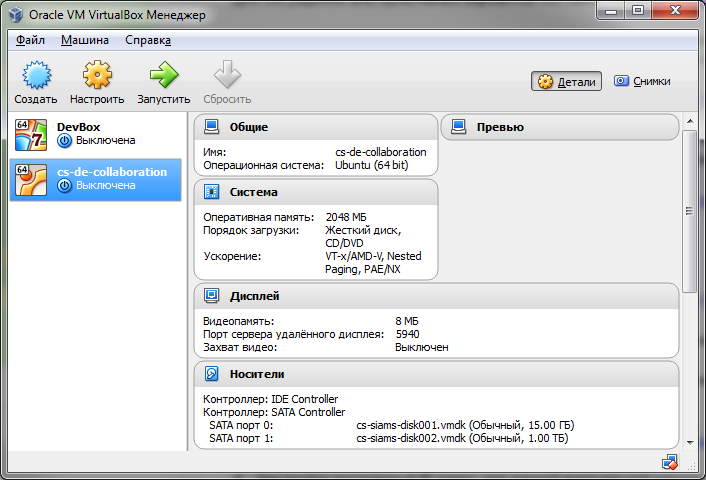706x480 pixels.
Task: Open settings via Настроить gear icon
Action: [97, 75]
